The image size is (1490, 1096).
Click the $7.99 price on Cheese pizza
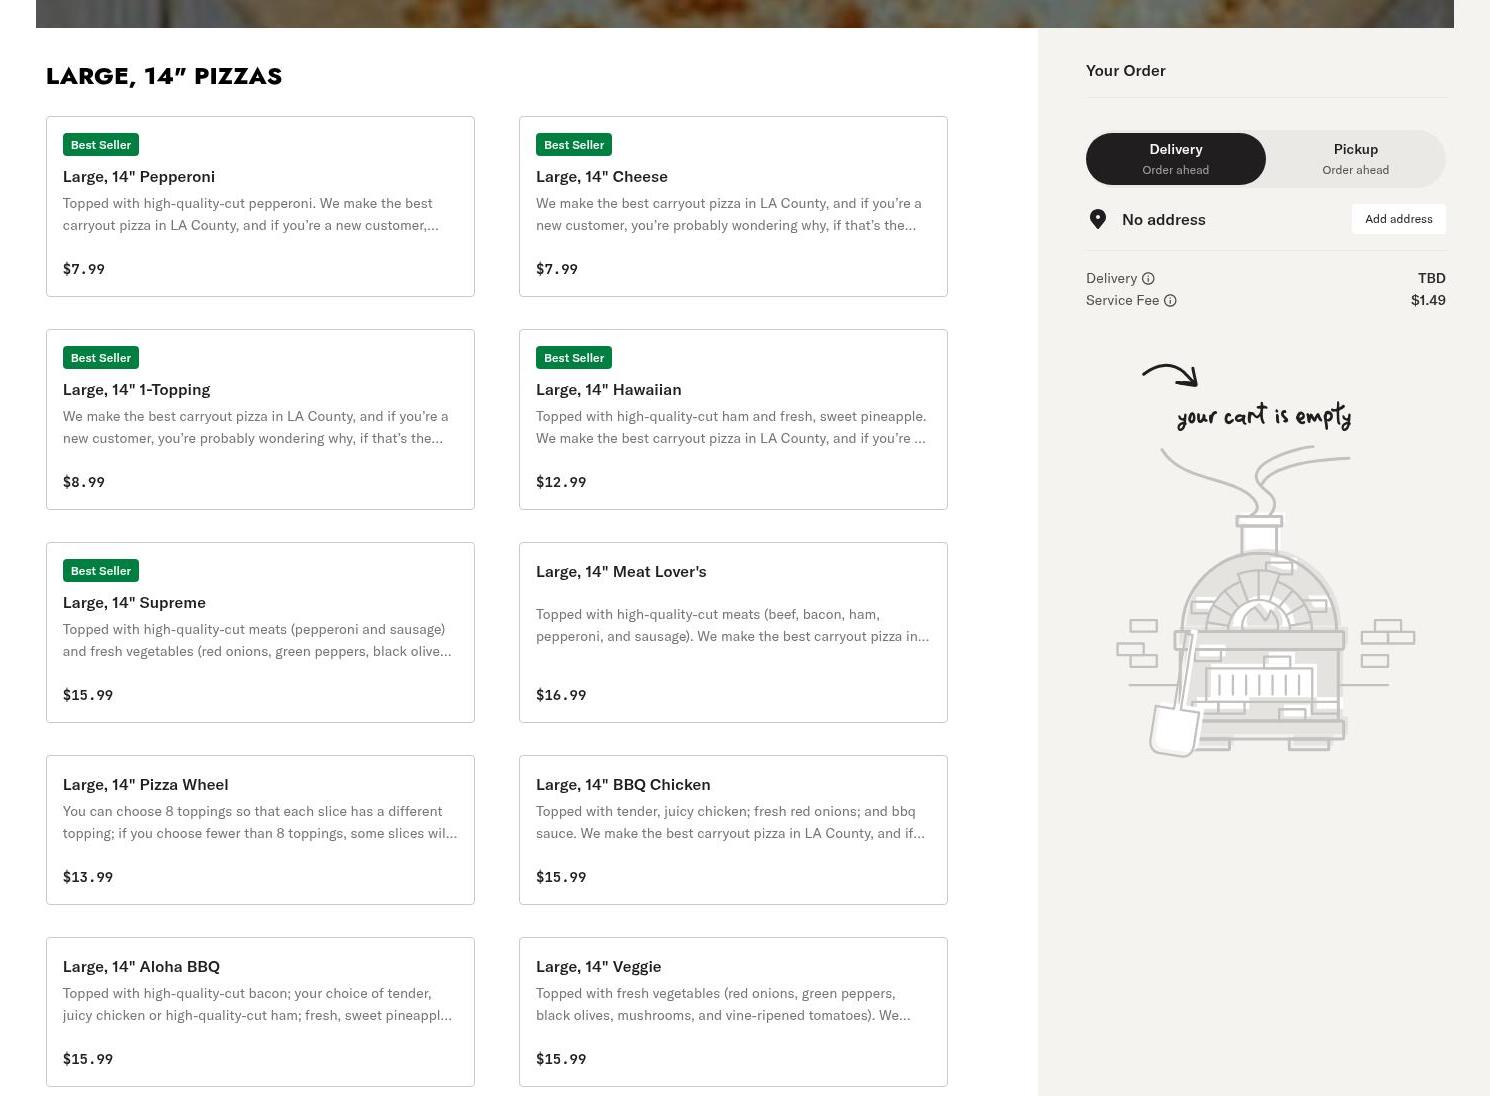(x=557, y=269)
